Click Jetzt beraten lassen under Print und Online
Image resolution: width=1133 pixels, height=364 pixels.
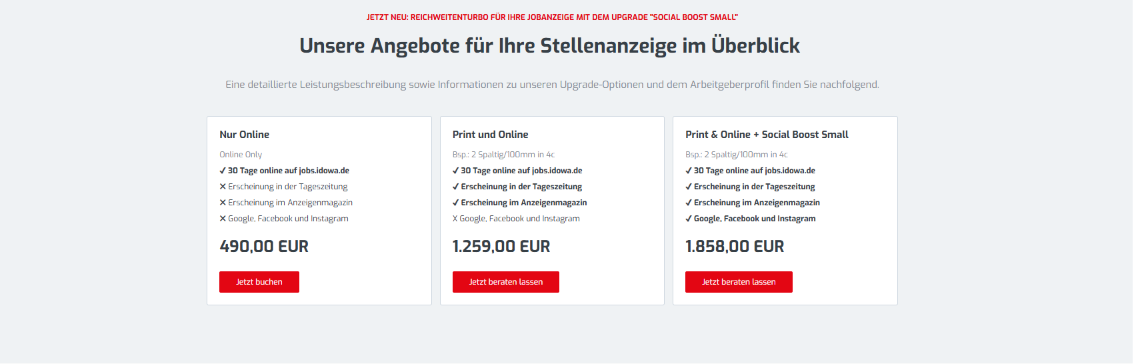(x=506, y=282)
